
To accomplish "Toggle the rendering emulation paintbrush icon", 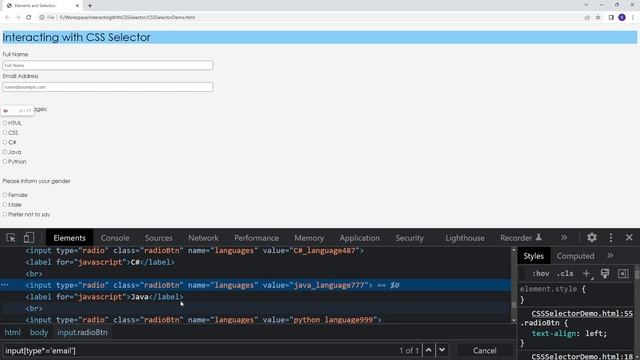I will coord(605,273).
